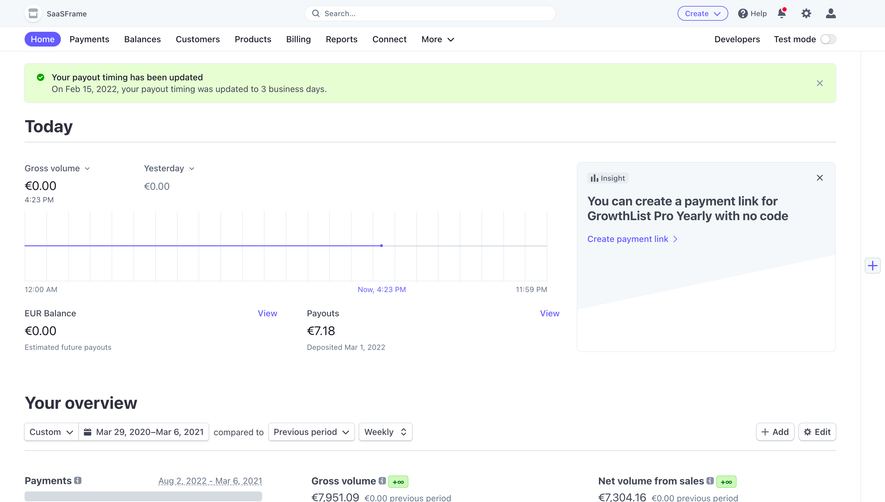Open the Gross volume metric dropdown
Viewport: 885px width, 502px height.
[57, 168]
